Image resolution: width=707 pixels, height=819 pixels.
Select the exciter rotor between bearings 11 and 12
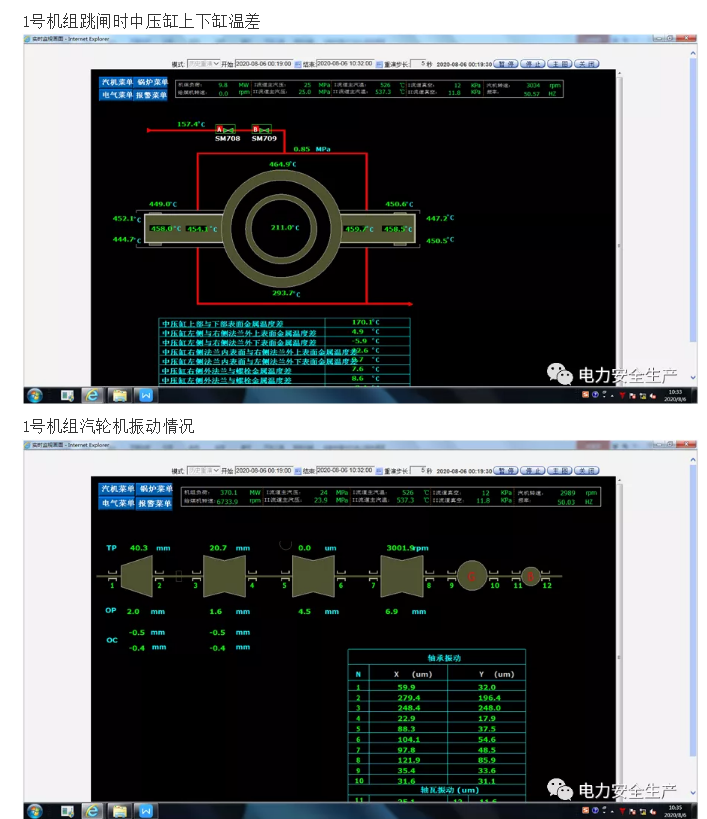click(x=531, y=575)
